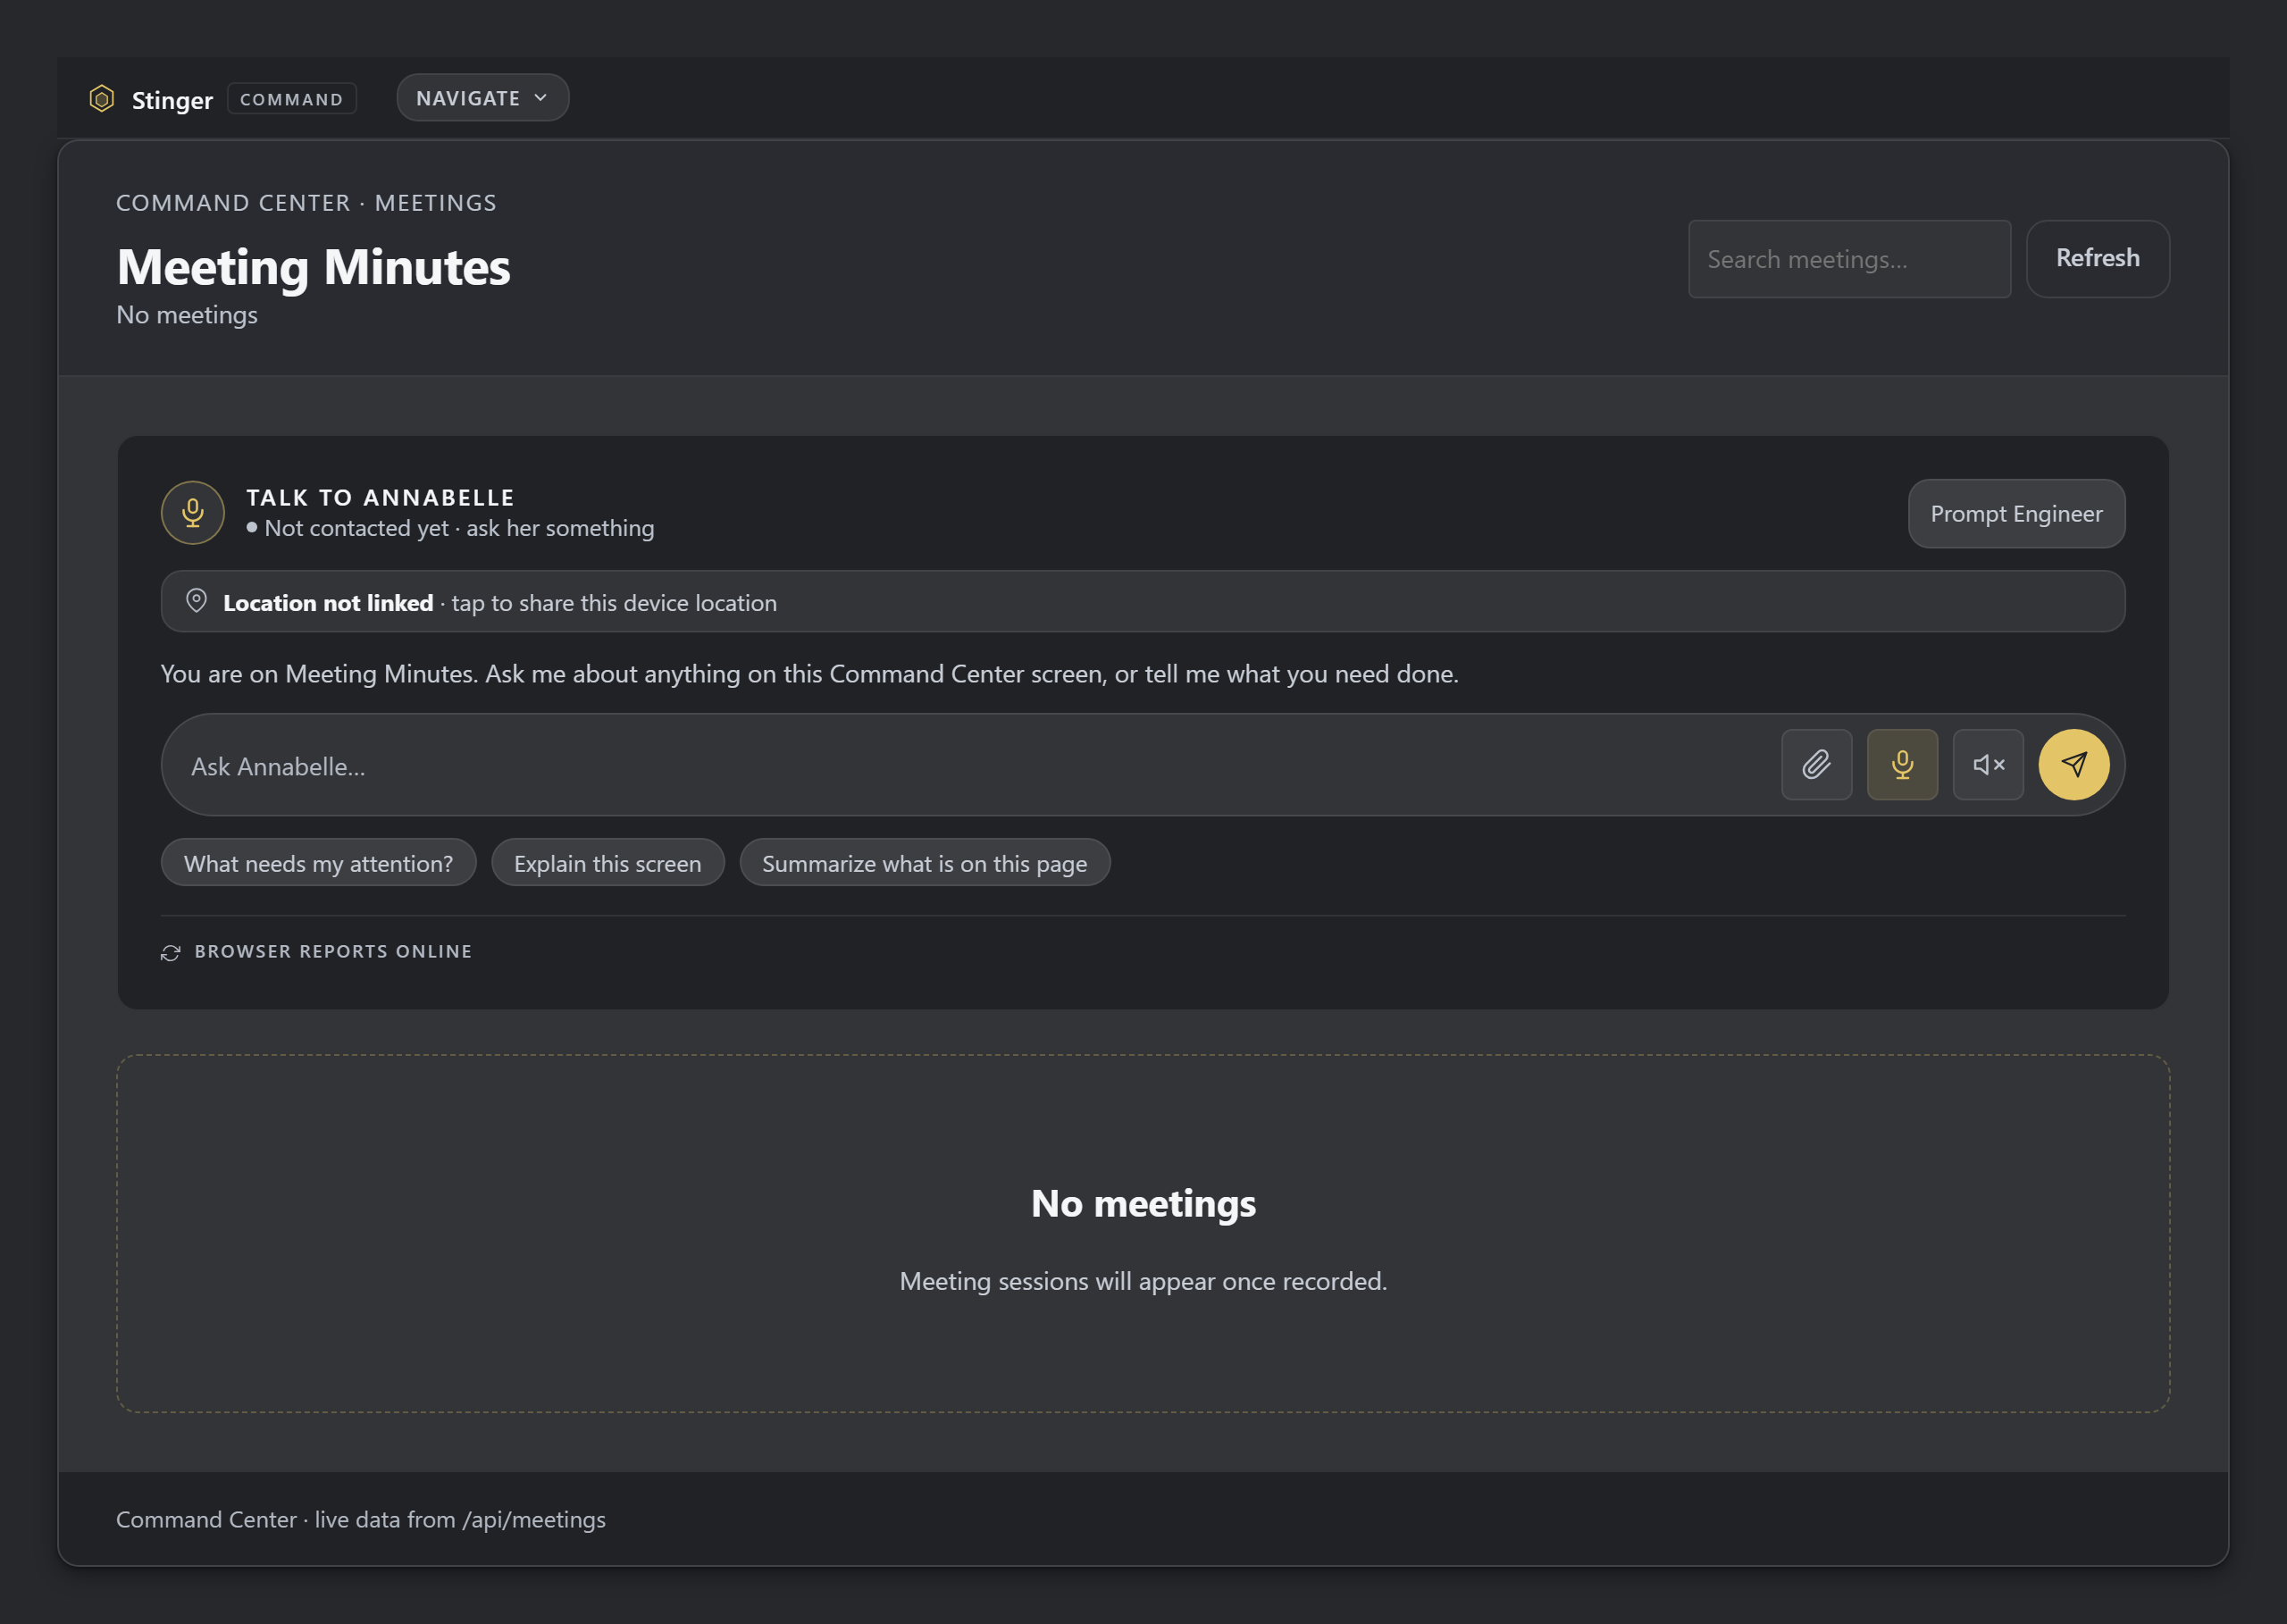Click the sync icon beside Browser Reports Online

click(171, 952)
